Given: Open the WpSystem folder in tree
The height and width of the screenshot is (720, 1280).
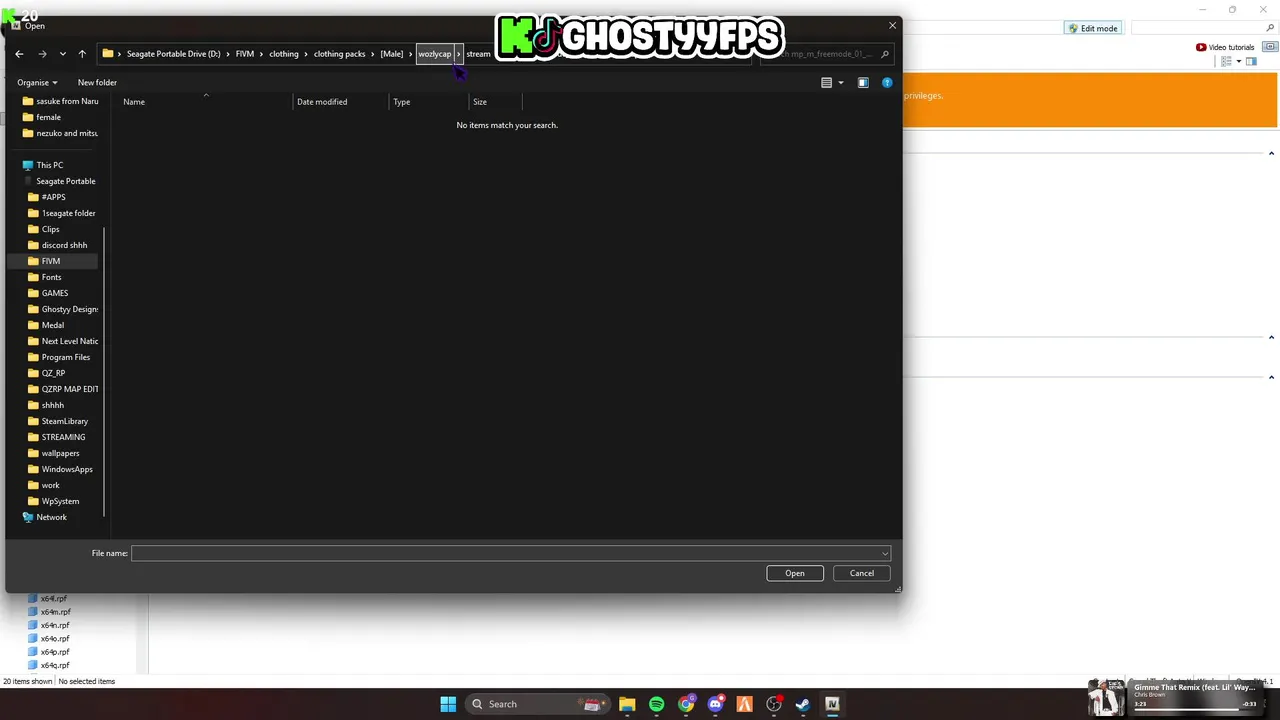Looking at the screenshot, I should point(54,501).
